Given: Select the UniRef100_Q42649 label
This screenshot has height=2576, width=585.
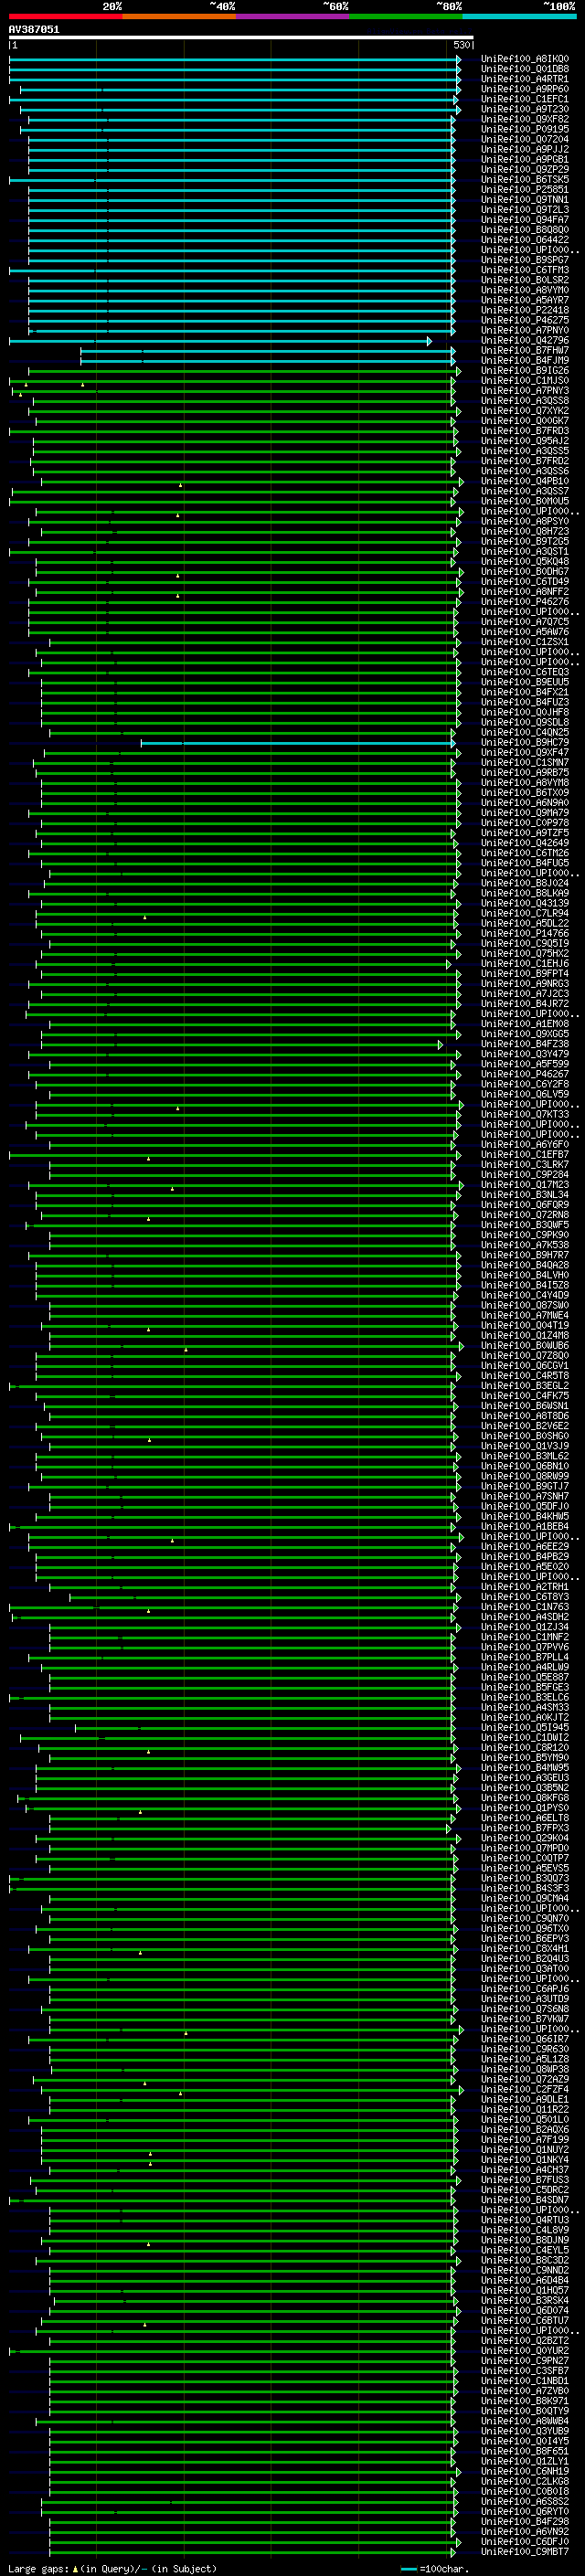Looking at the screenshot, I should [x=525, y=844].
